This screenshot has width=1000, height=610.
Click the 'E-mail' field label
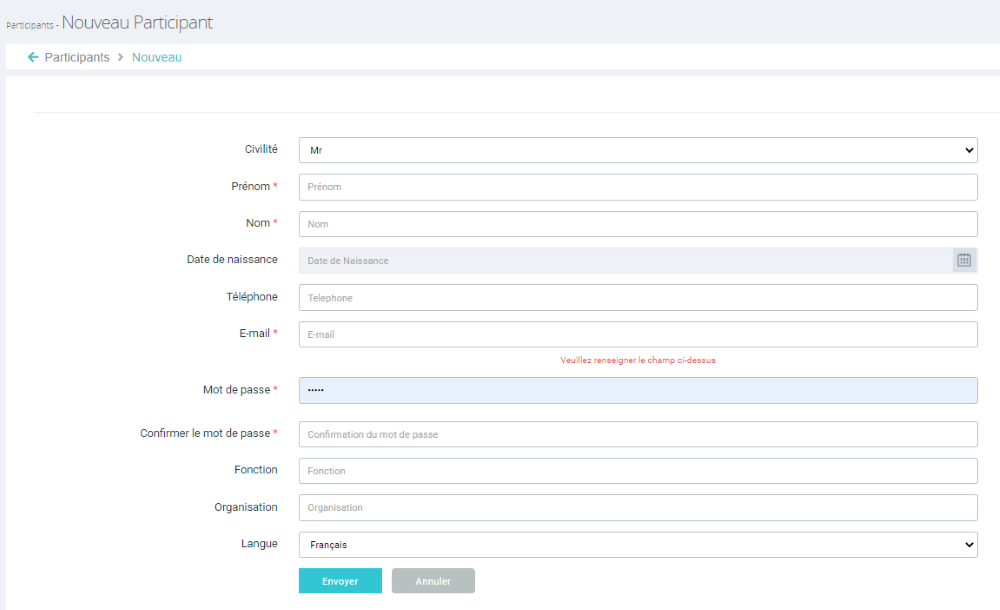click(254, 333)
